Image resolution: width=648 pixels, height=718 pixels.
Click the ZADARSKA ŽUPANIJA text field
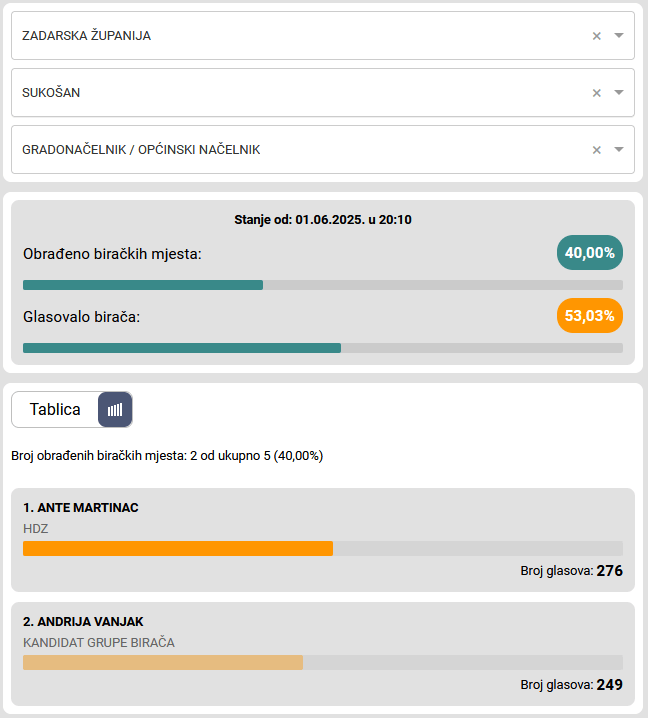(x=300, y=36)
